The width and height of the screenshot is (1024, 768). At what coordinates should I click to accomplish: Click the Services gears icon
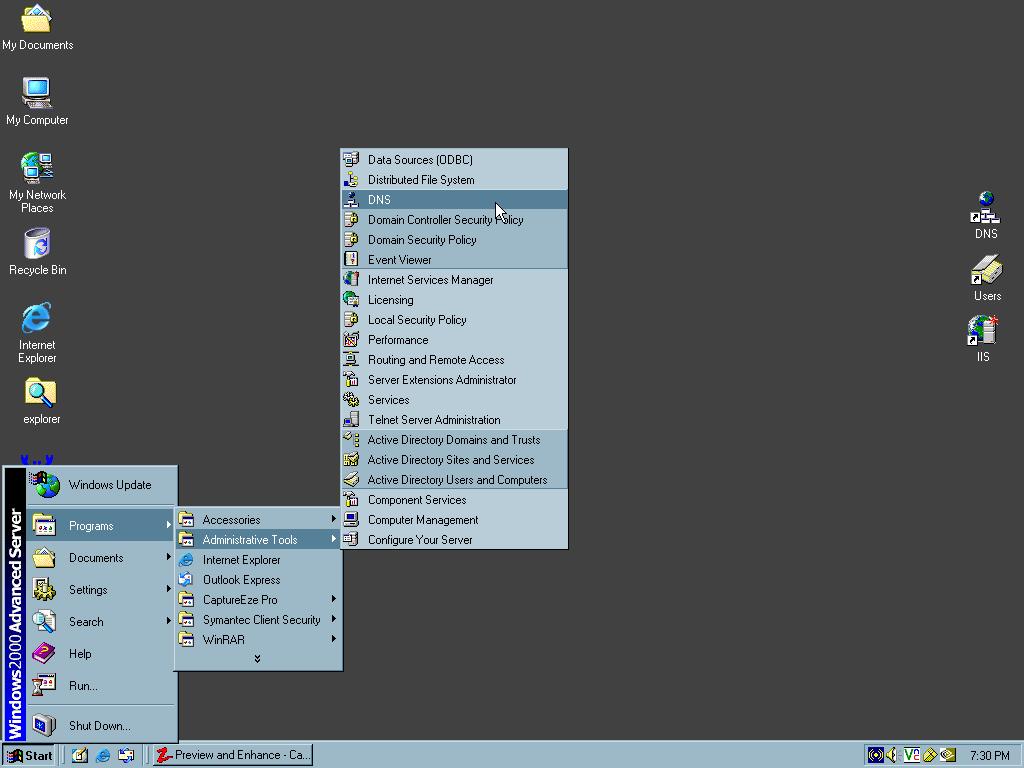click(351, 400)
